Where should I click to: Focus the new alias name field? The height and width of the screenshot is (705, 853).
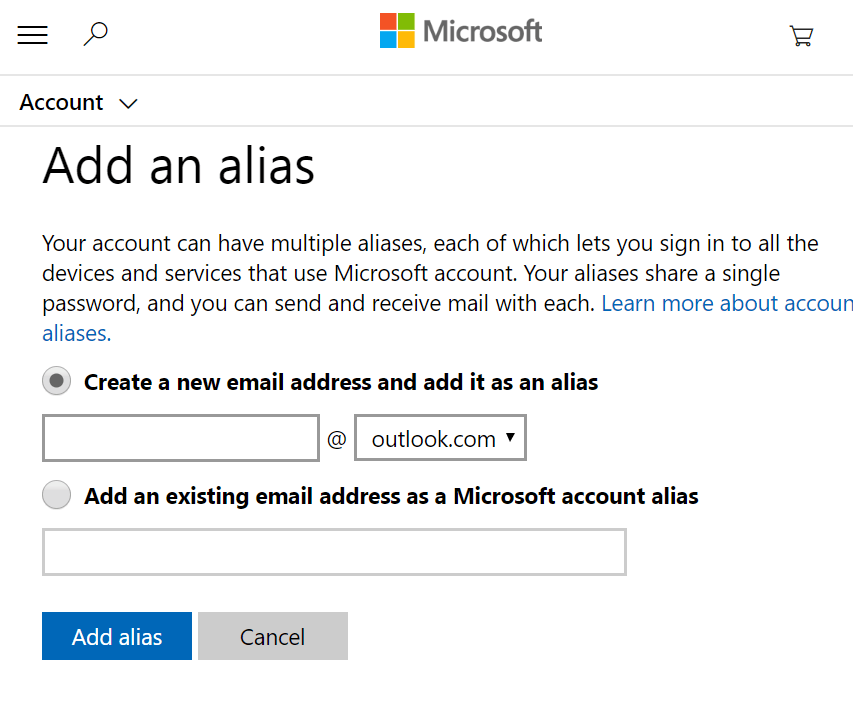pyautogui.click(x=181, y=438)
